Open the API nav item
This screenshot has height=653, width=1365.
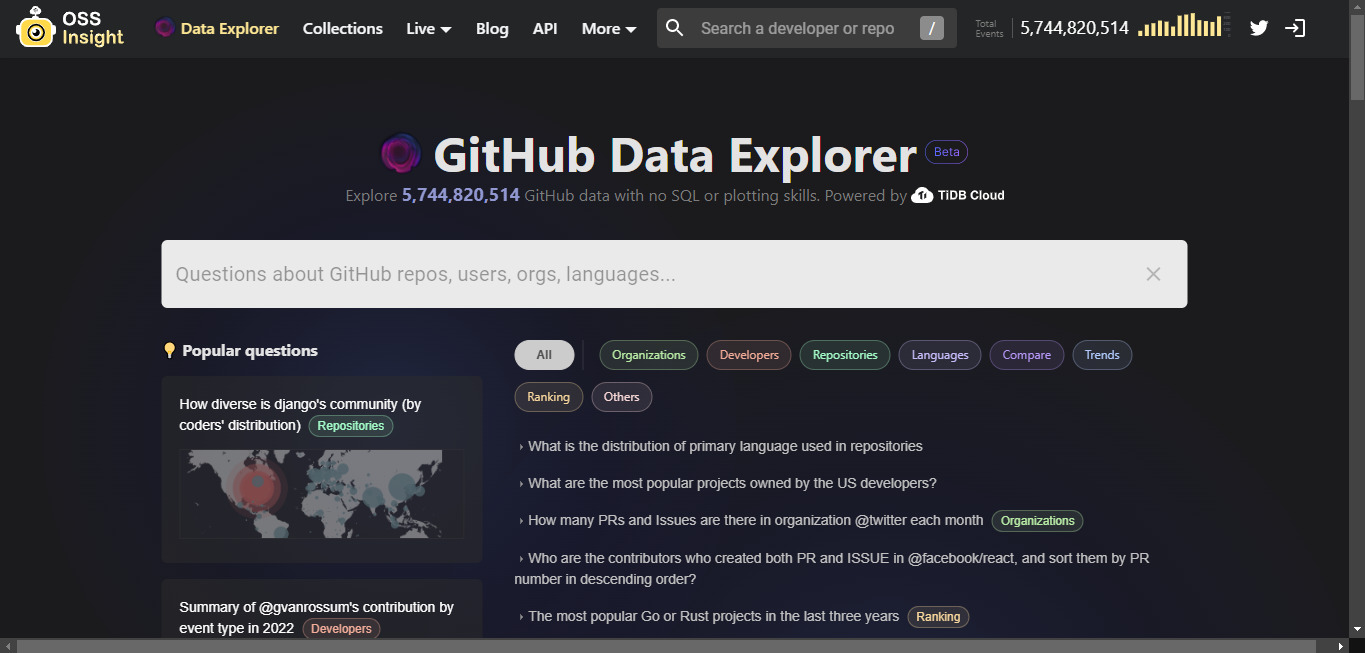[545, 28]
